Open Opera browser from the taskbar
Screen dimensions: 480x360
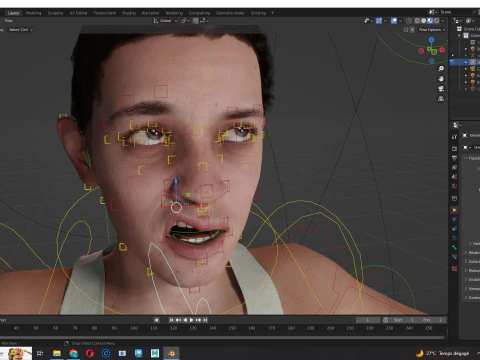tap(90, 353)
